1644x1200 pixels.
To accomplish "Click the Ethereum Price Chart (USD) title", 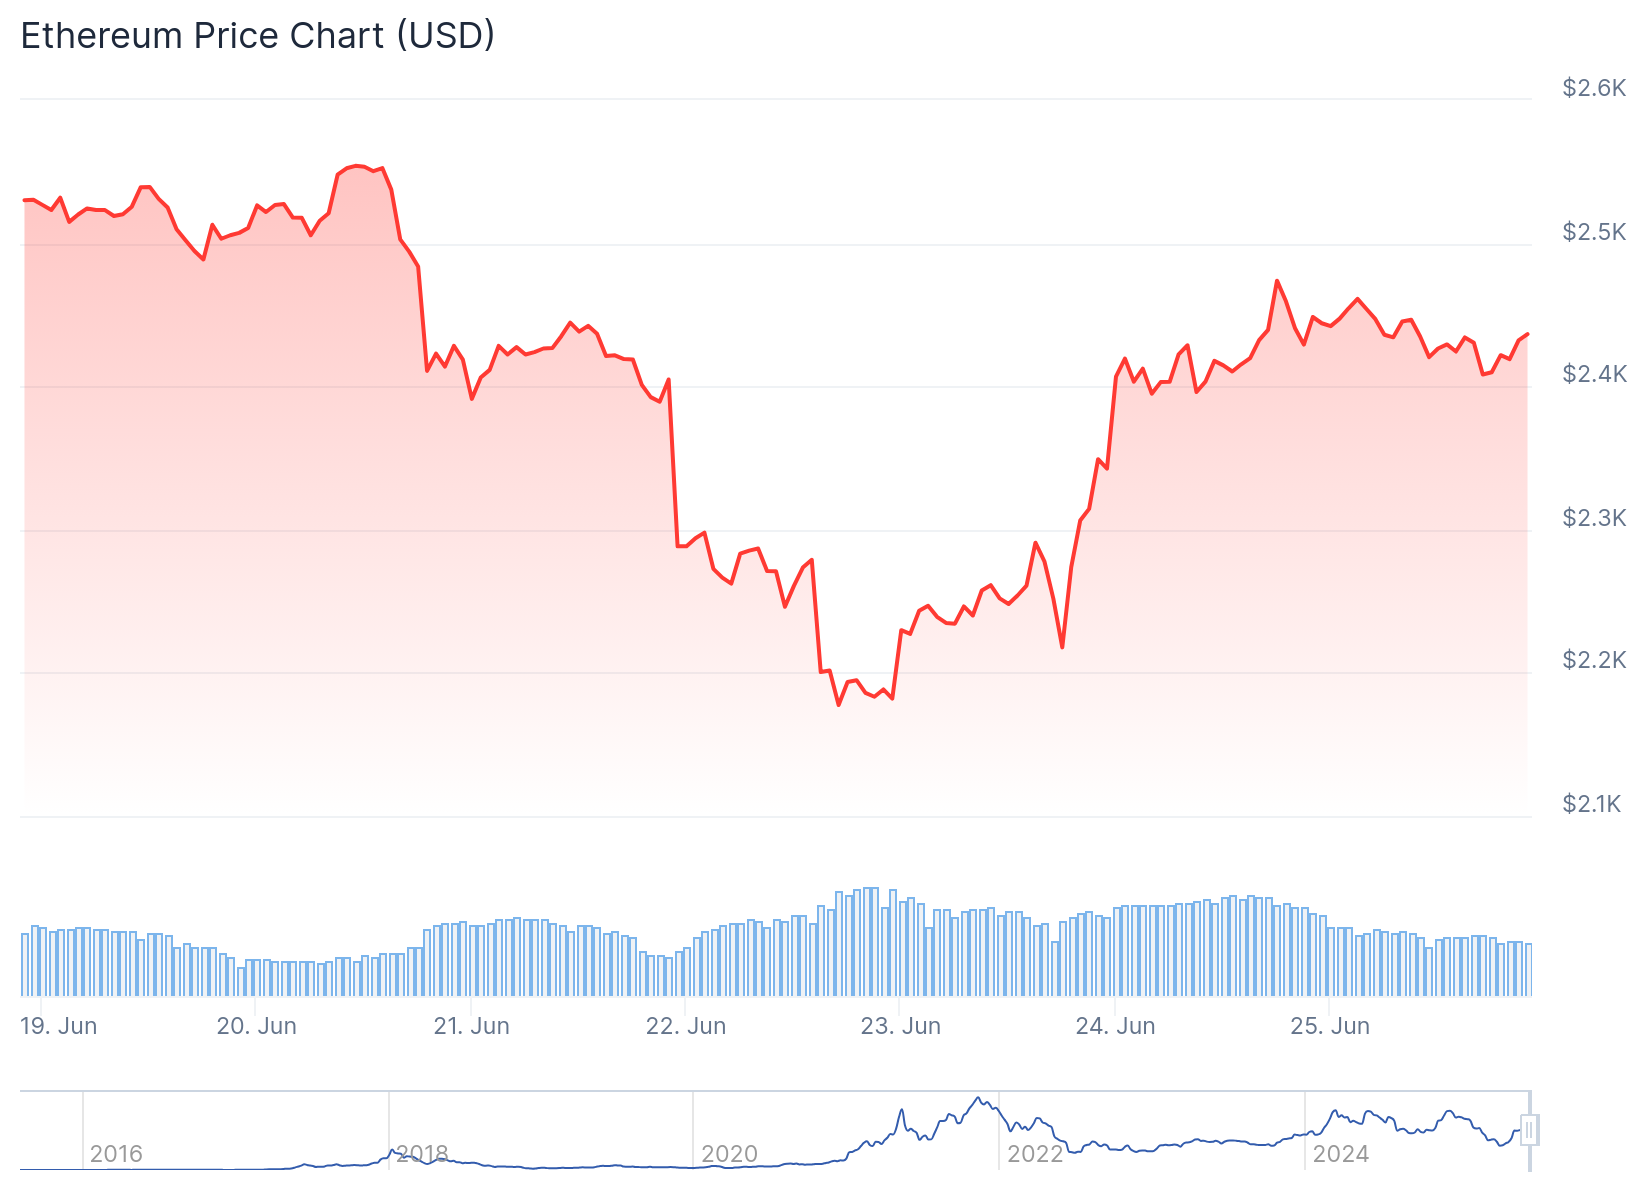I will coord(258,36).
